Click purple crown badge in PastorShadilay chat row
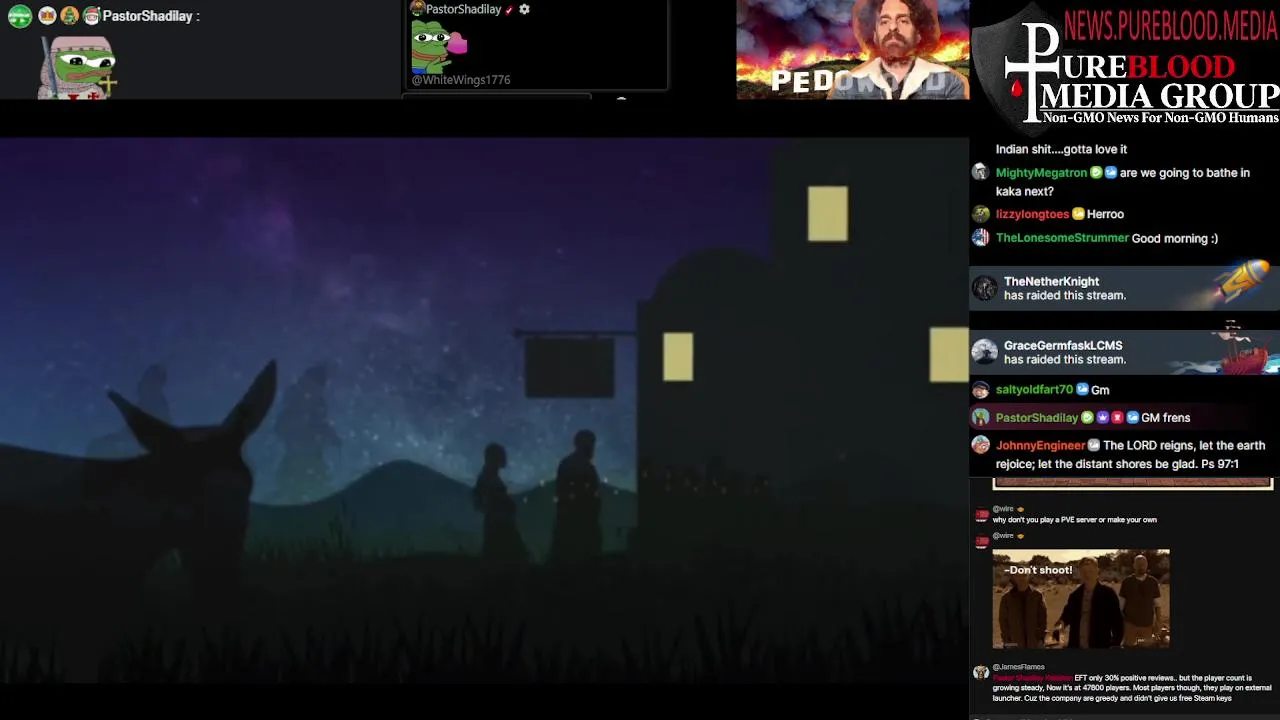1280x720 pixels. click(1102, 418)
